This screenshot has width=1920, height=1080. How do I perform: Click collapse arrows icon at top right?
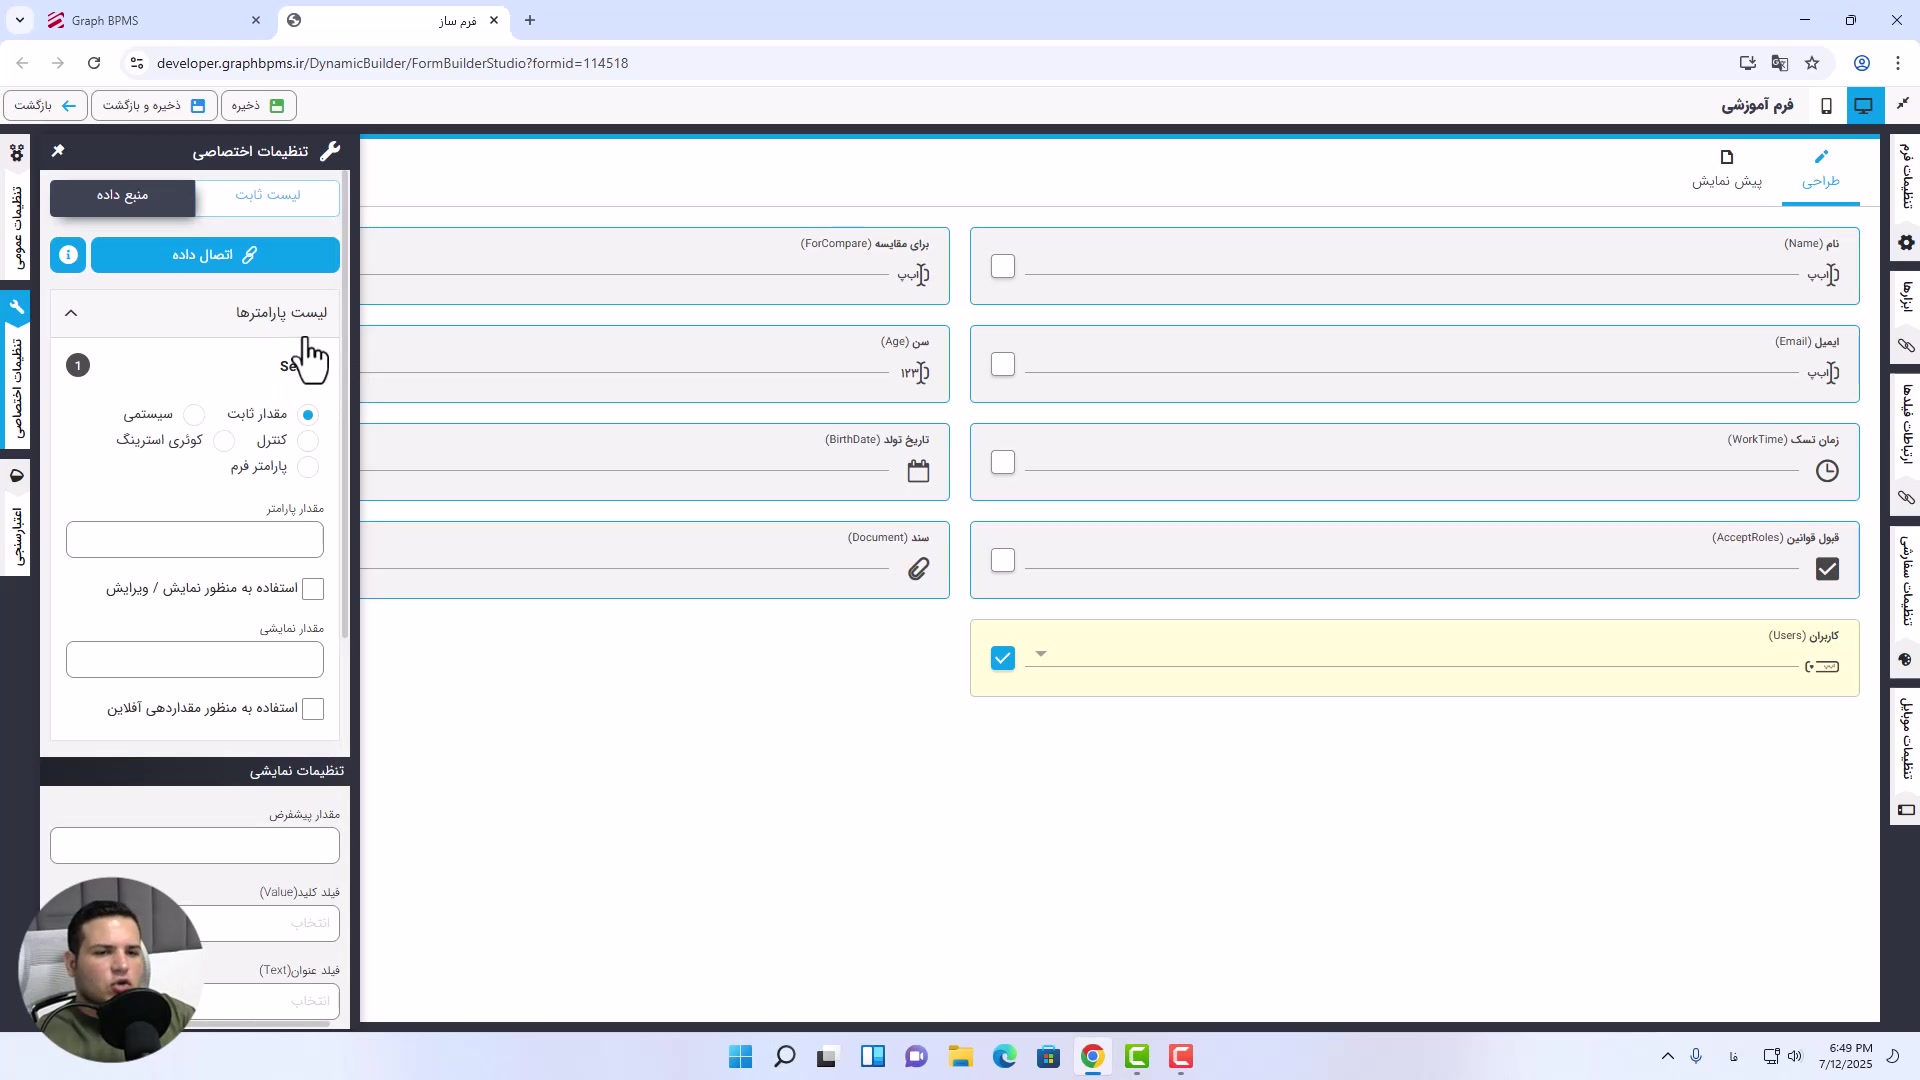[1903, 104]
